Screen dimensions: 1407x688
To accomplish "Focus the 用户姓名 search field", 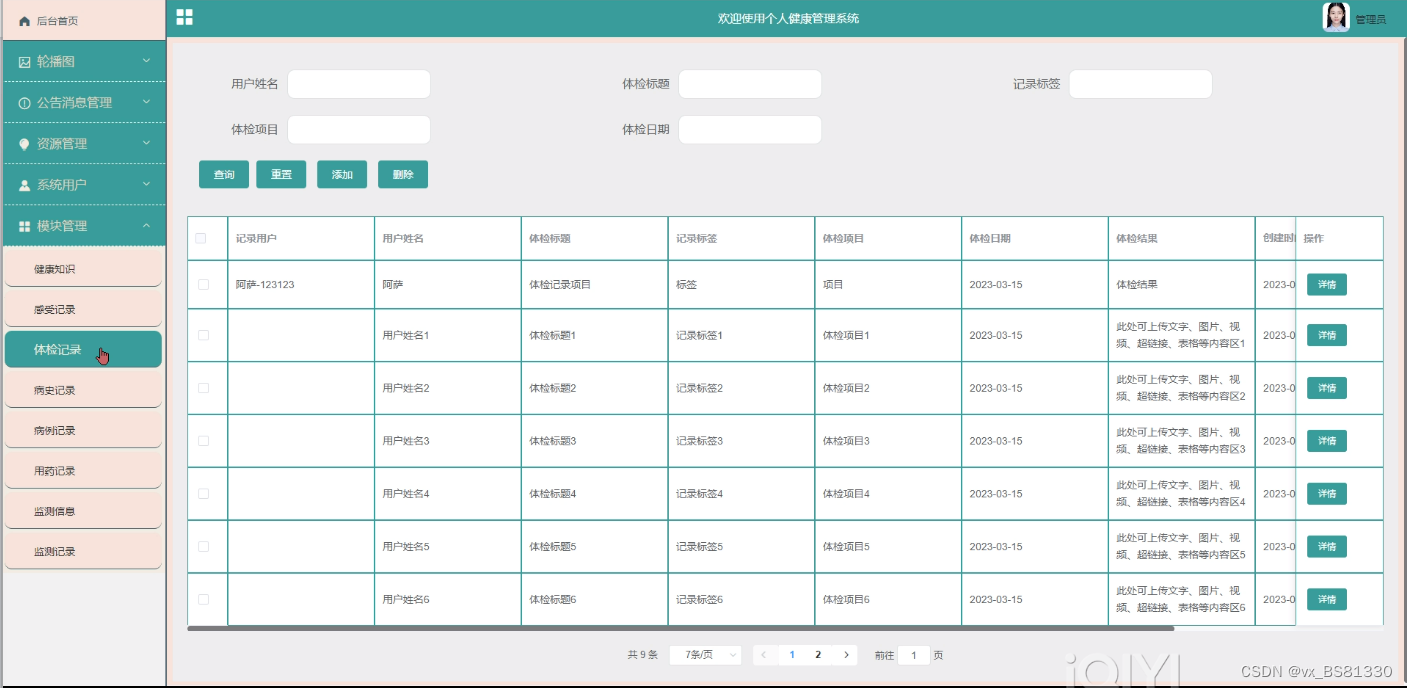I will coord(359,84).
